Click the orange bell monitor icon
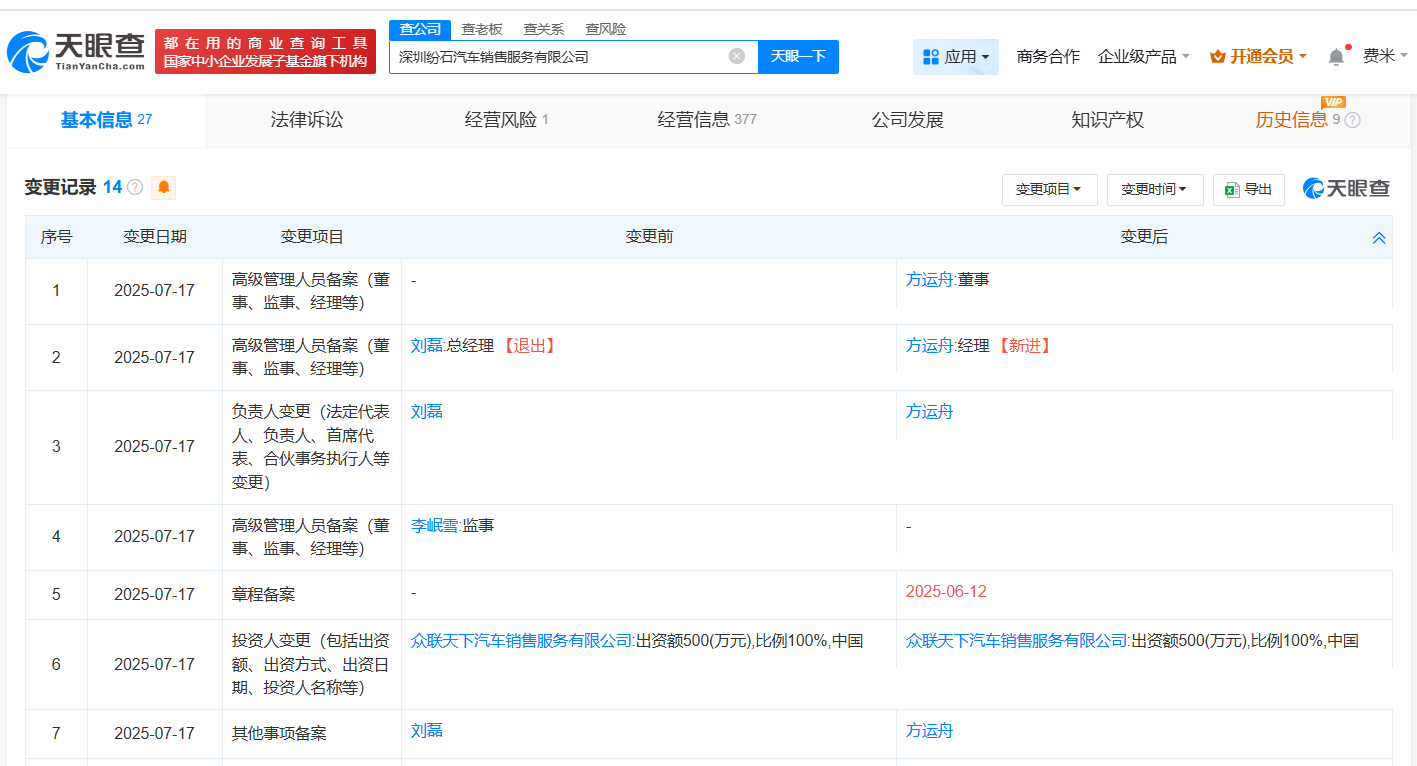Viewport: 1417px width, 766px height. point(164,187)
